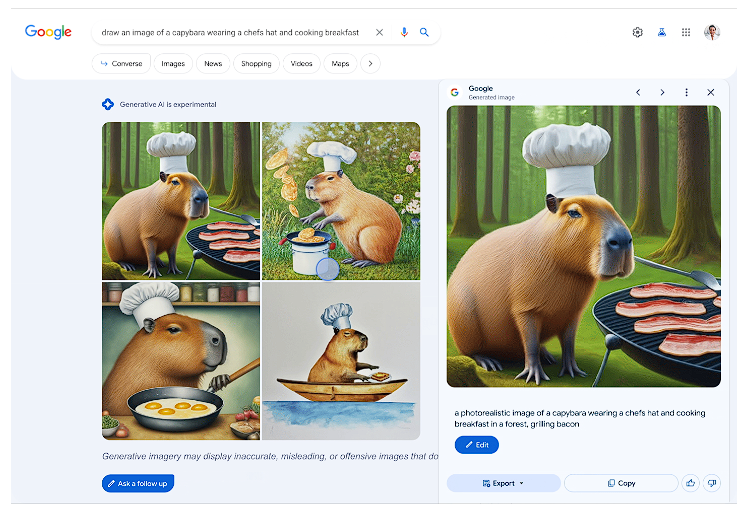The image size is (755, 512).
Task: Click the Ask a follow up button
Action: (138, 483)
